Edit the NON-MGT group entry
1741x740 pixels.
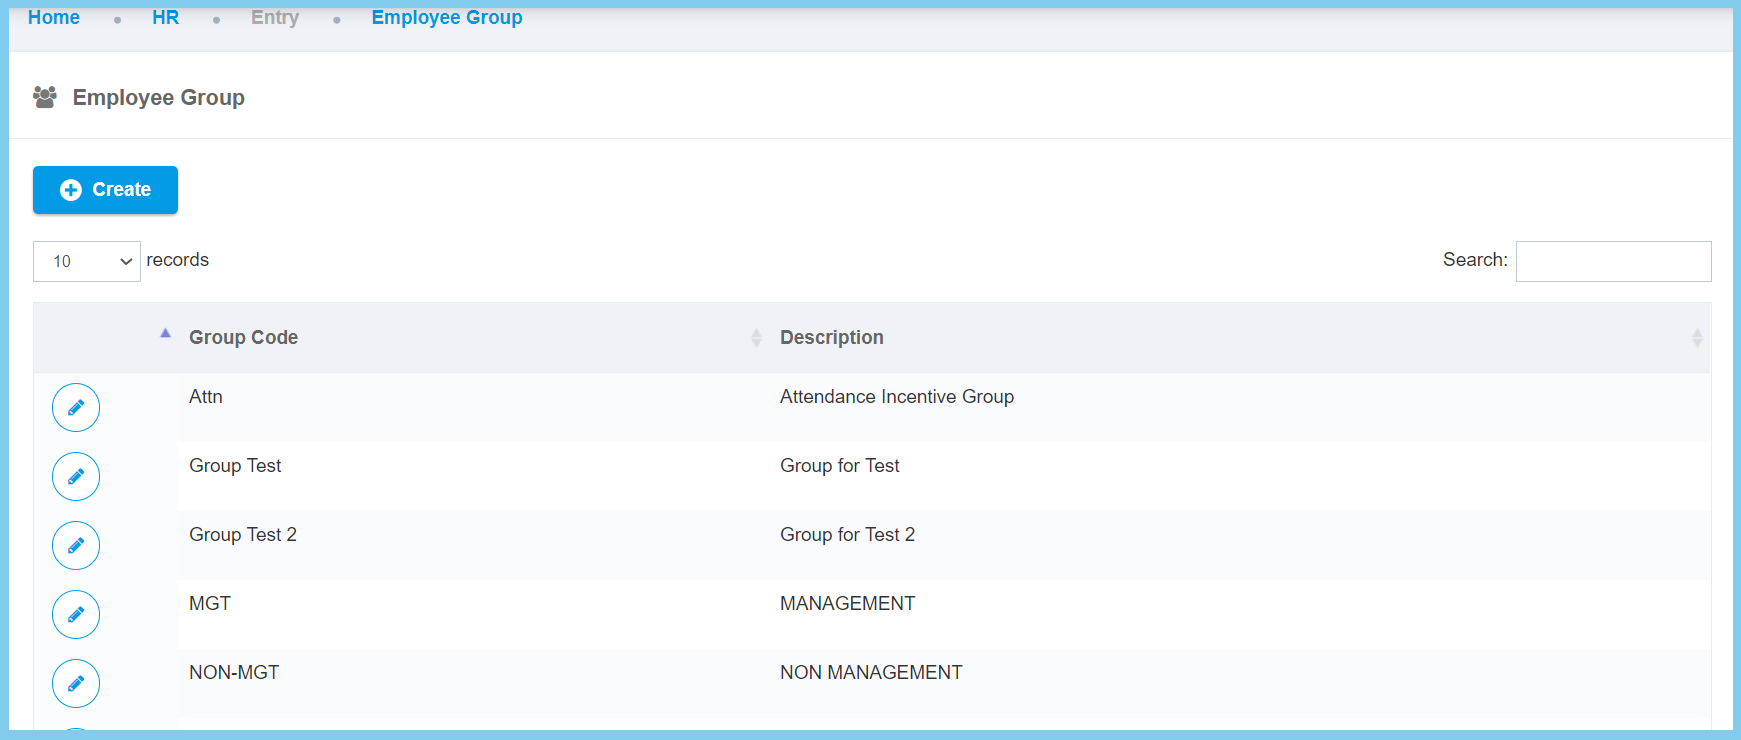click(x=76, y=684)
